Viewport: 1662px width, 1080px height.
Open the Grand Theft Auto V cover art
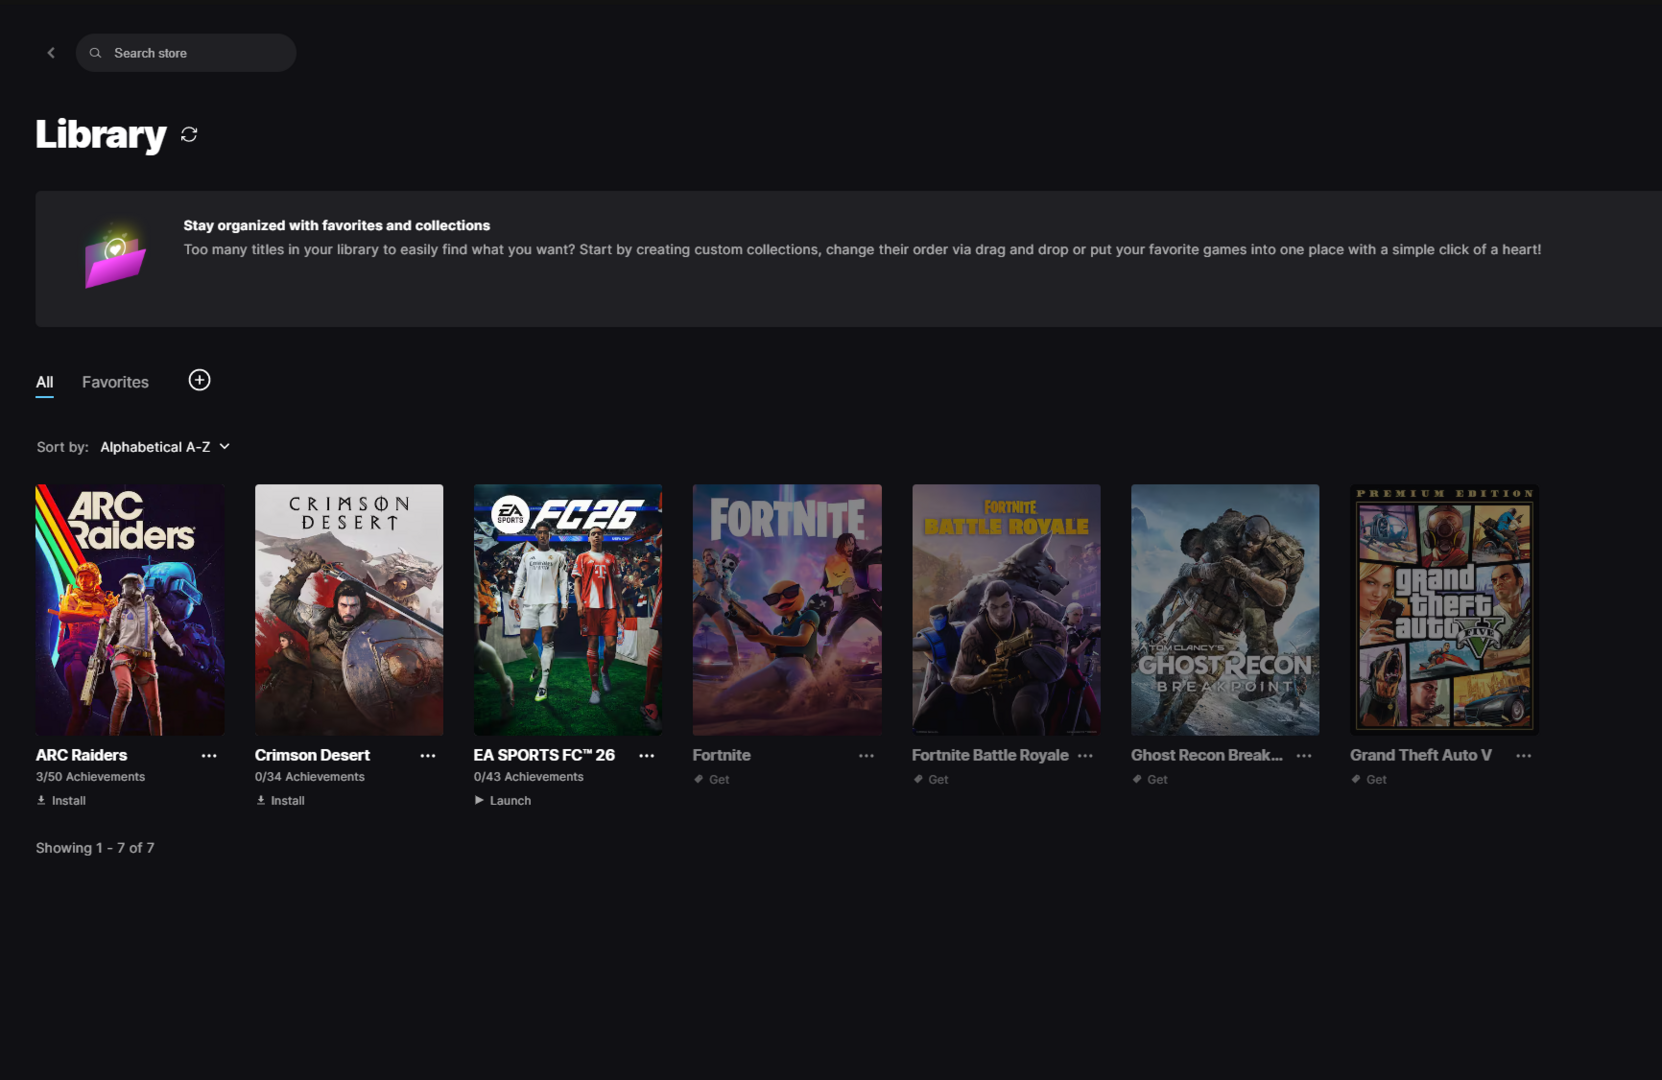click(1444, 610)
